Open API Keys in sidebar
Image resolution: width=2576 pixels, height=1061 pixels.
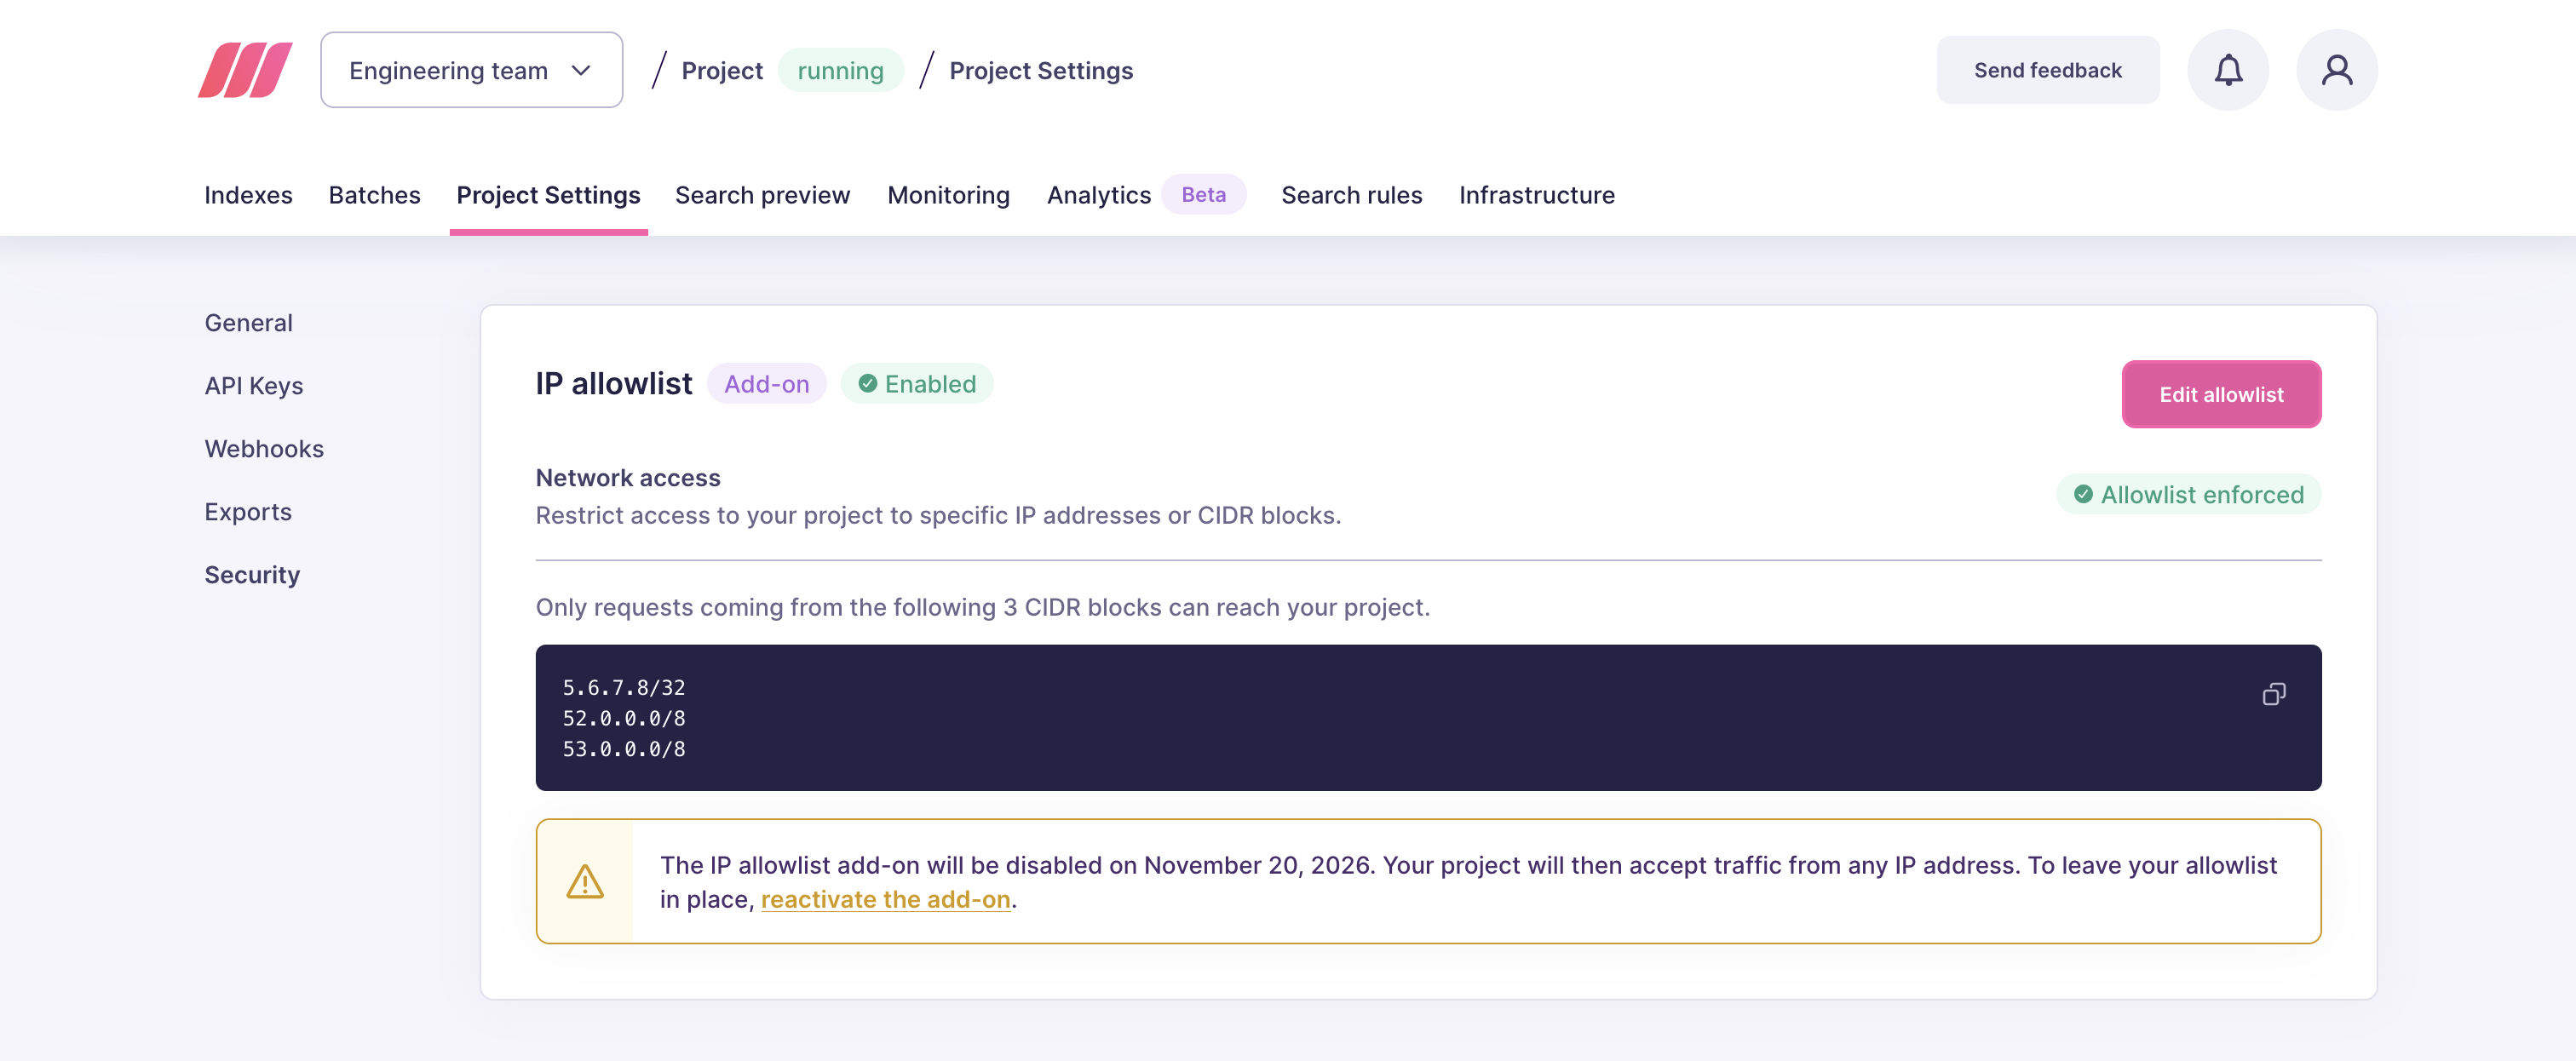[x=253, y=386]
